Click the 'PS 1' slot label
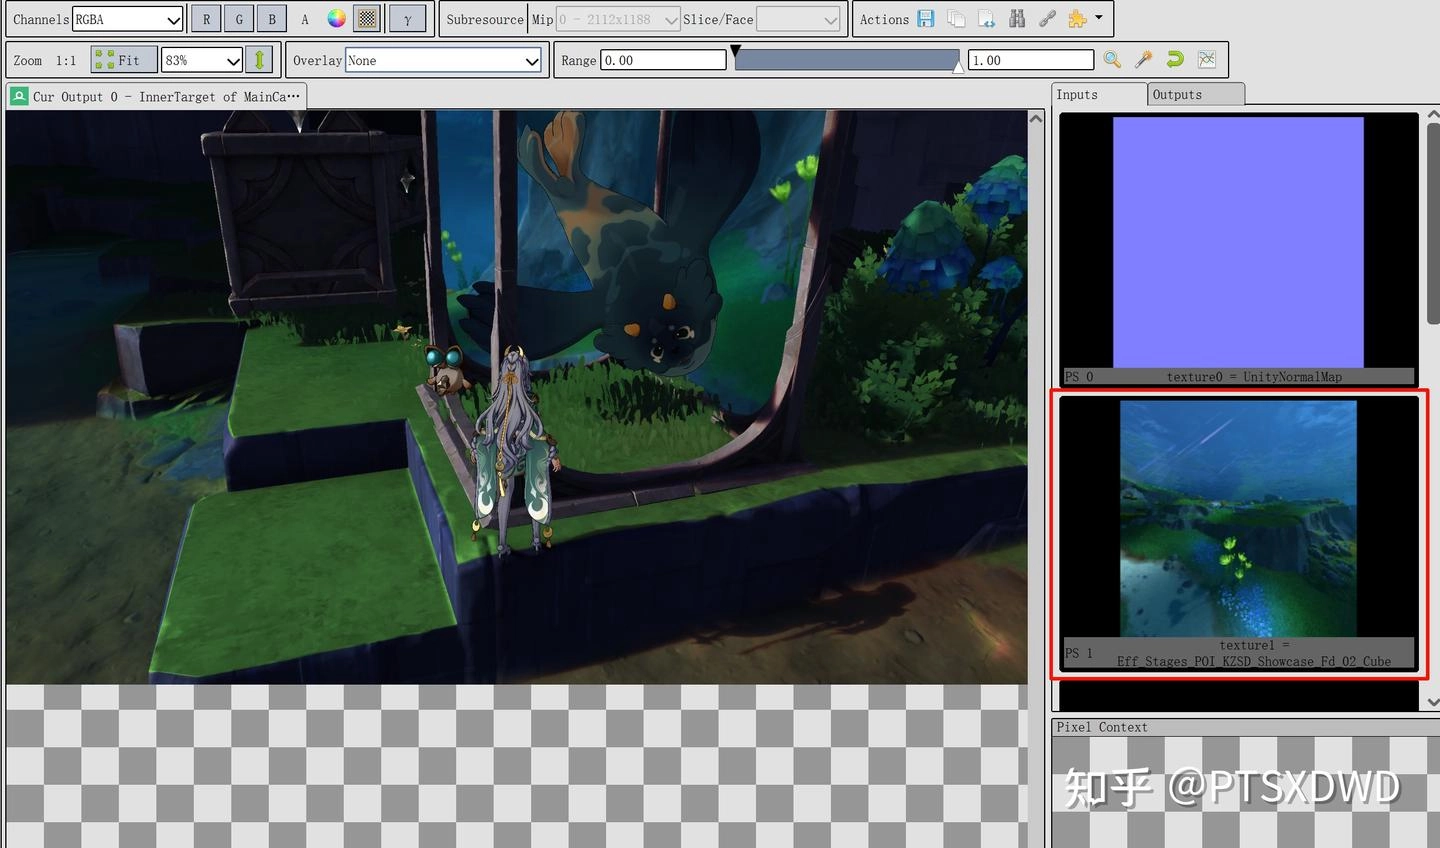Viewport: 1440px width, 848px height. coord(1079,653)
